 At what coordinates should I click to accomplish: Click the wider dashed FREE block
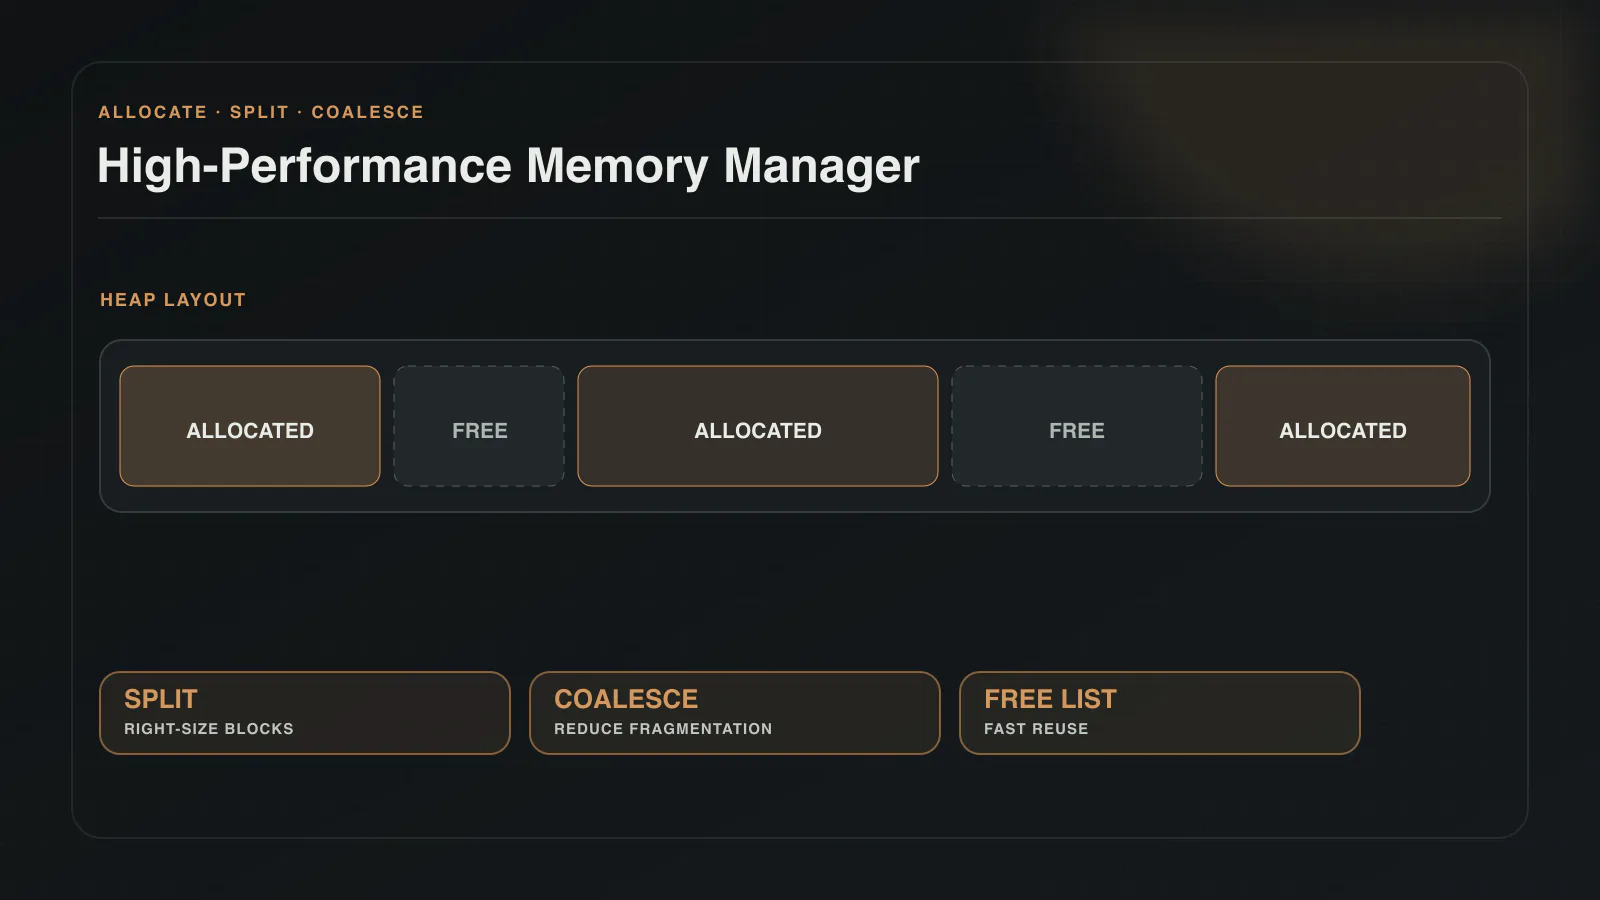(x=1077, y=426)
